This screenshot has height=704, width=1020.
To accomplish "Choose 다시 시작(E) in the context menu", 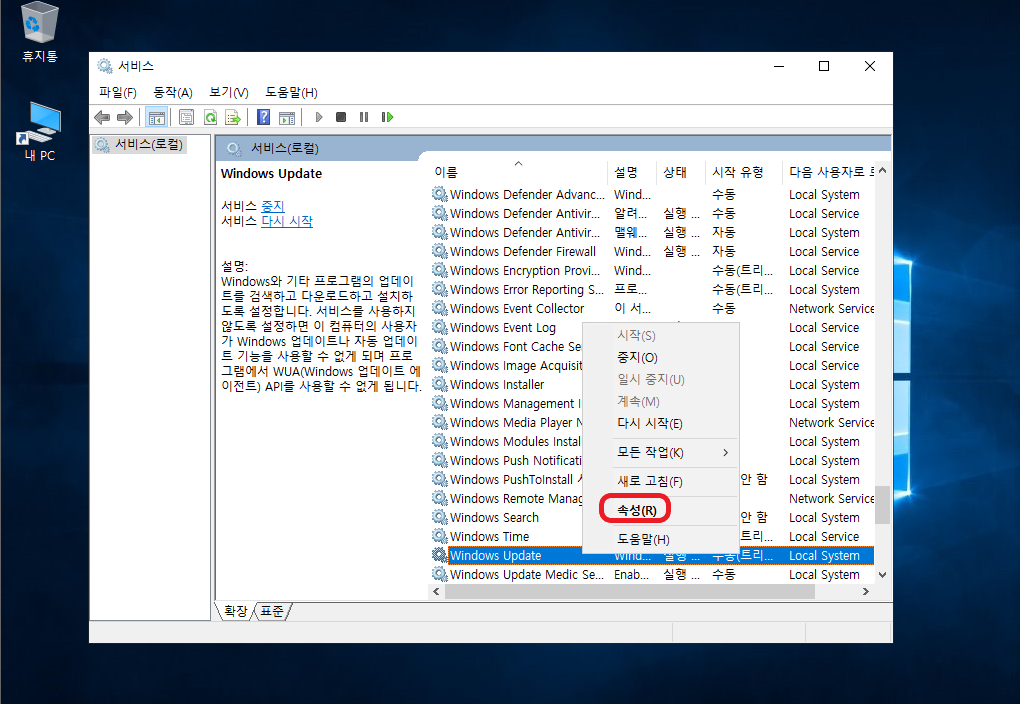I will click(x=660, y=424).
